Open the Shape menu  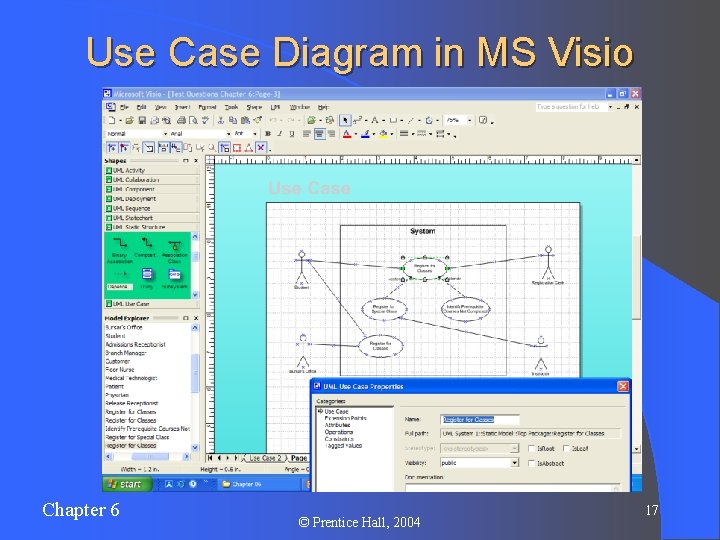click(x=254, y=107)
